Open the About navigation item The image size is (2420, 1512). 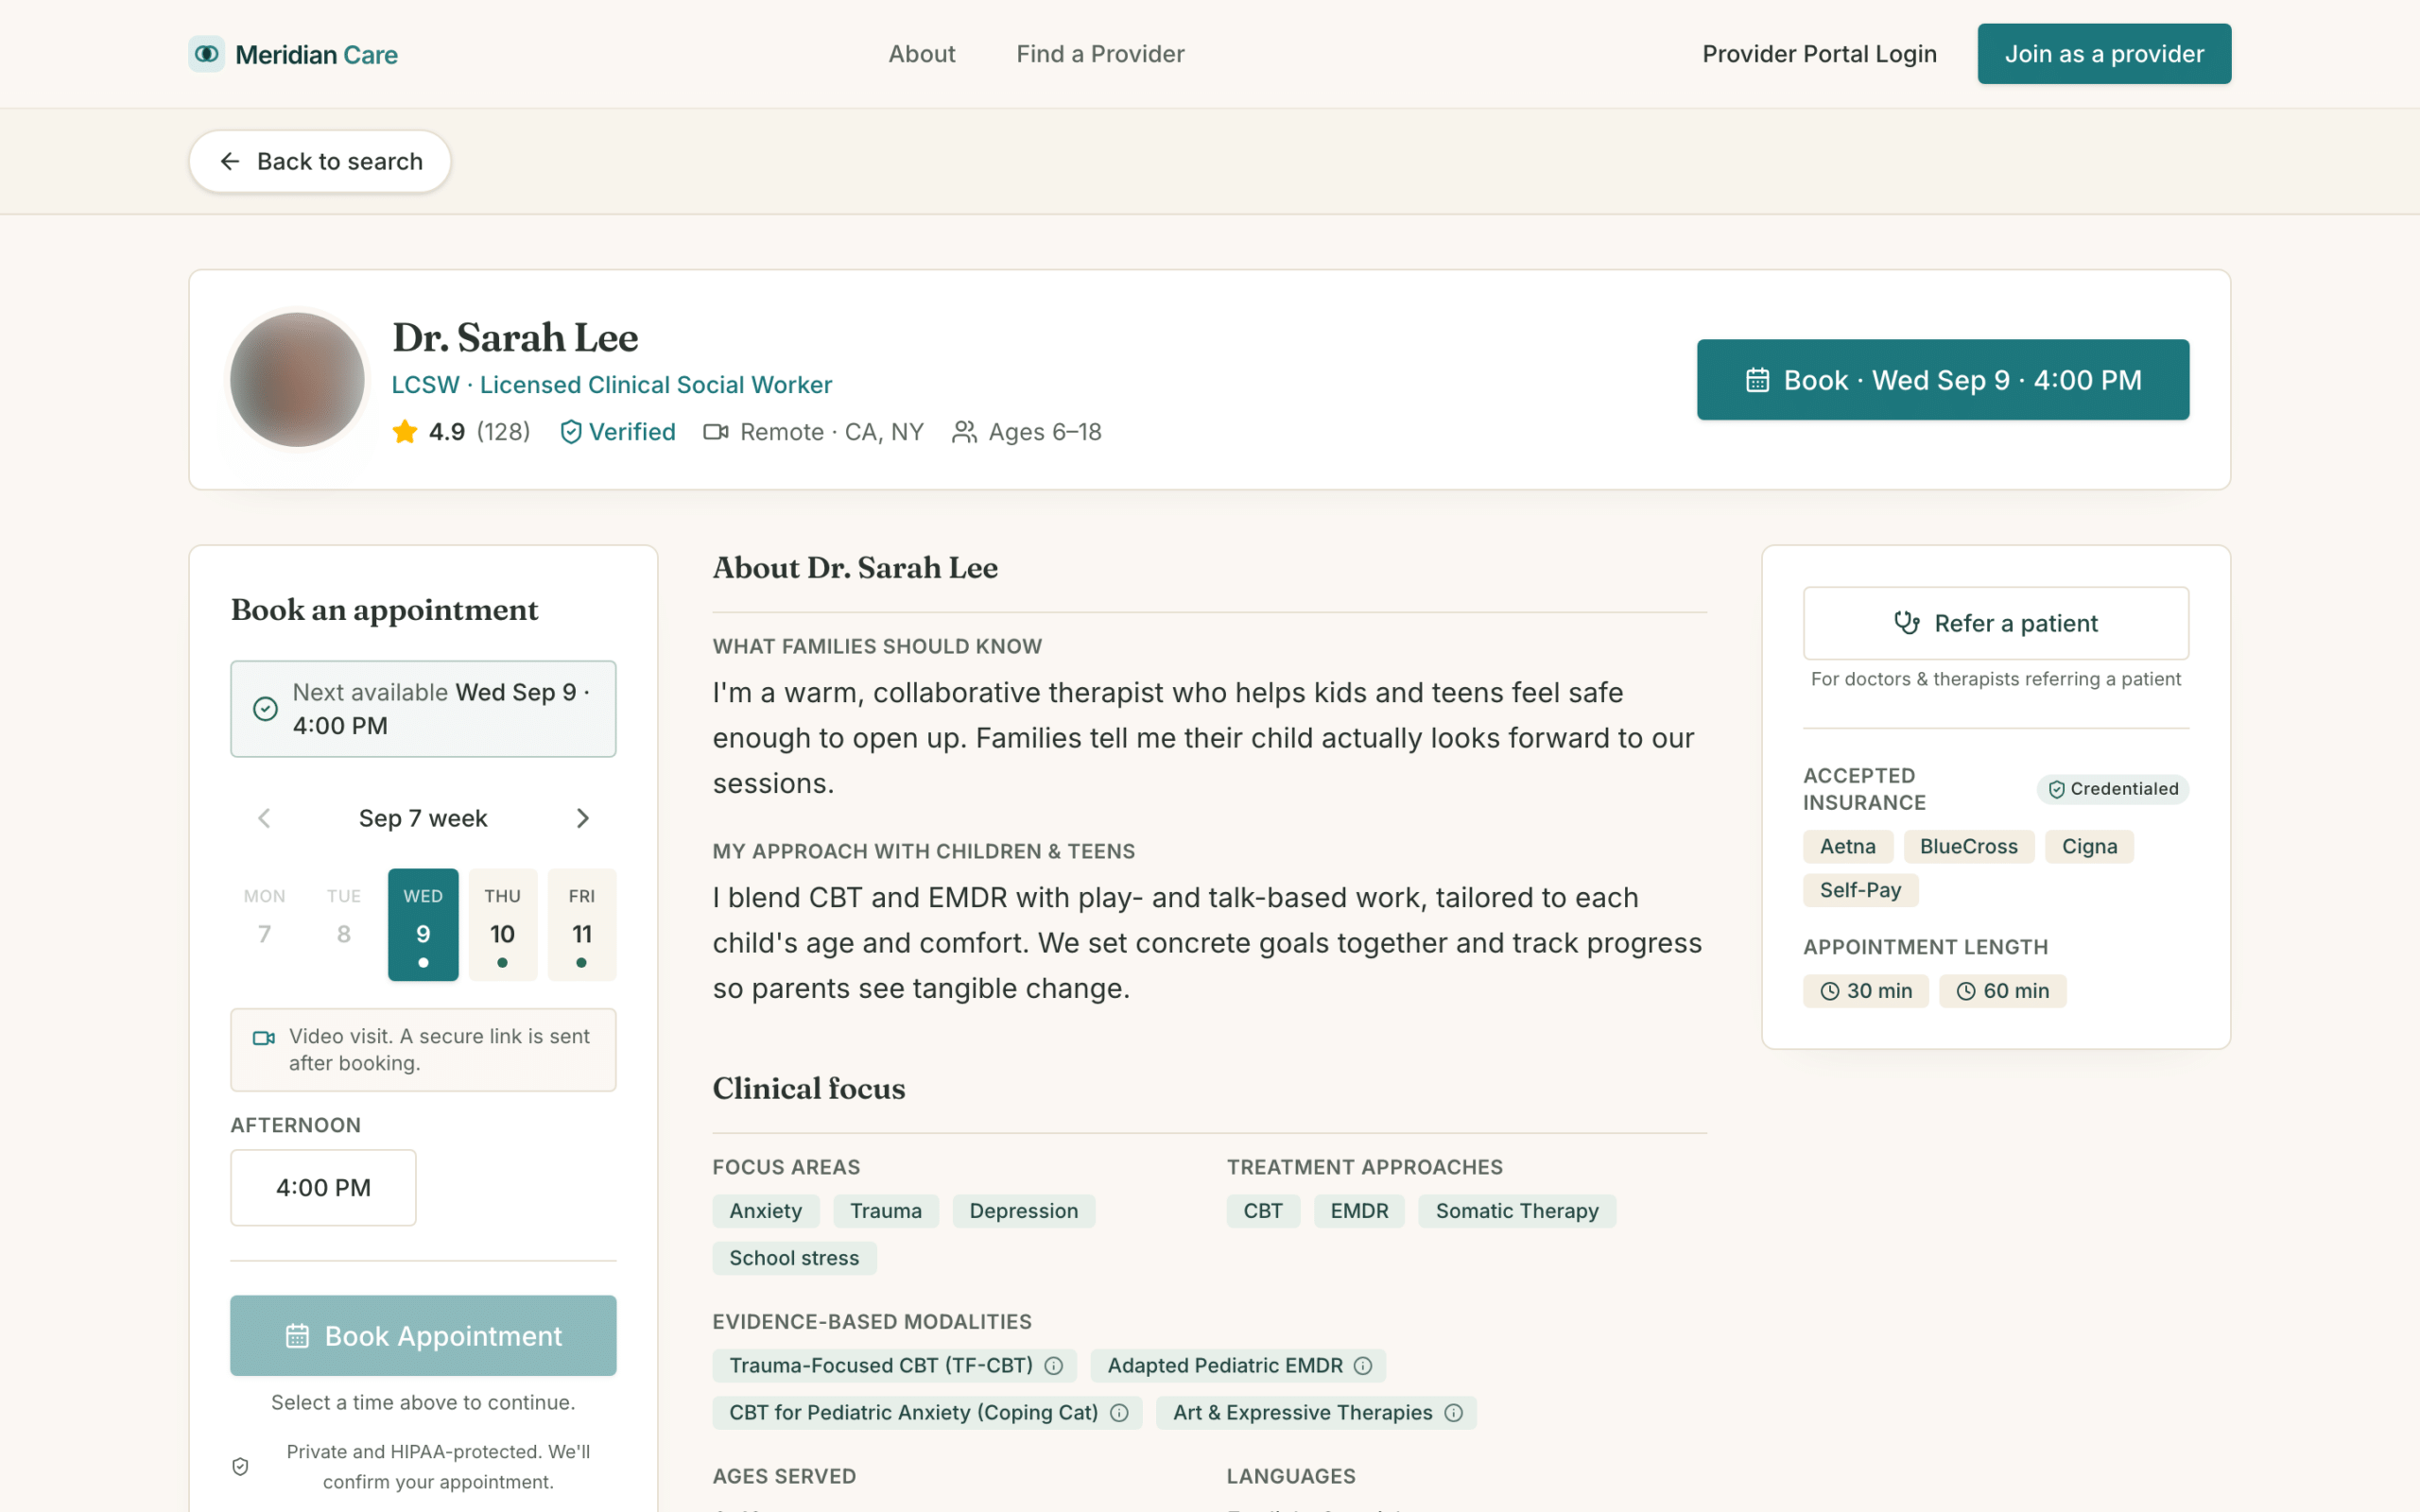click(922, 54)
